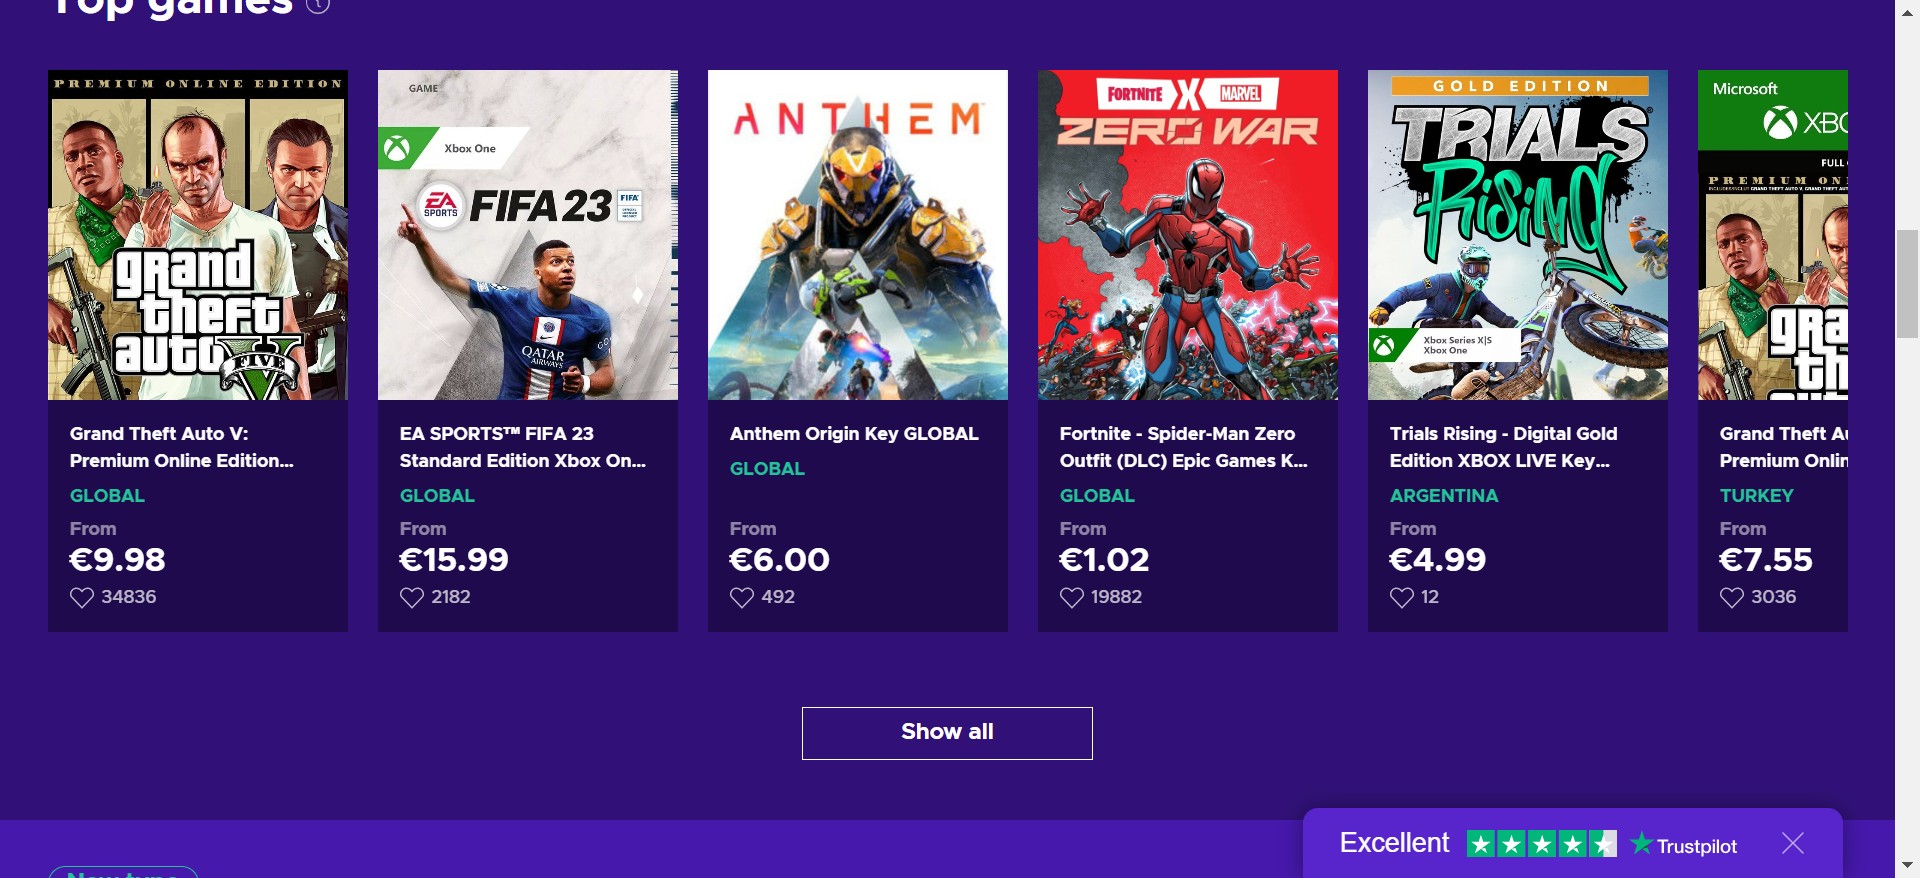Screen dimensions: 1920x878
Task: Click the Trials Rising Gold Edition cover
Action: click(1518, 235)
